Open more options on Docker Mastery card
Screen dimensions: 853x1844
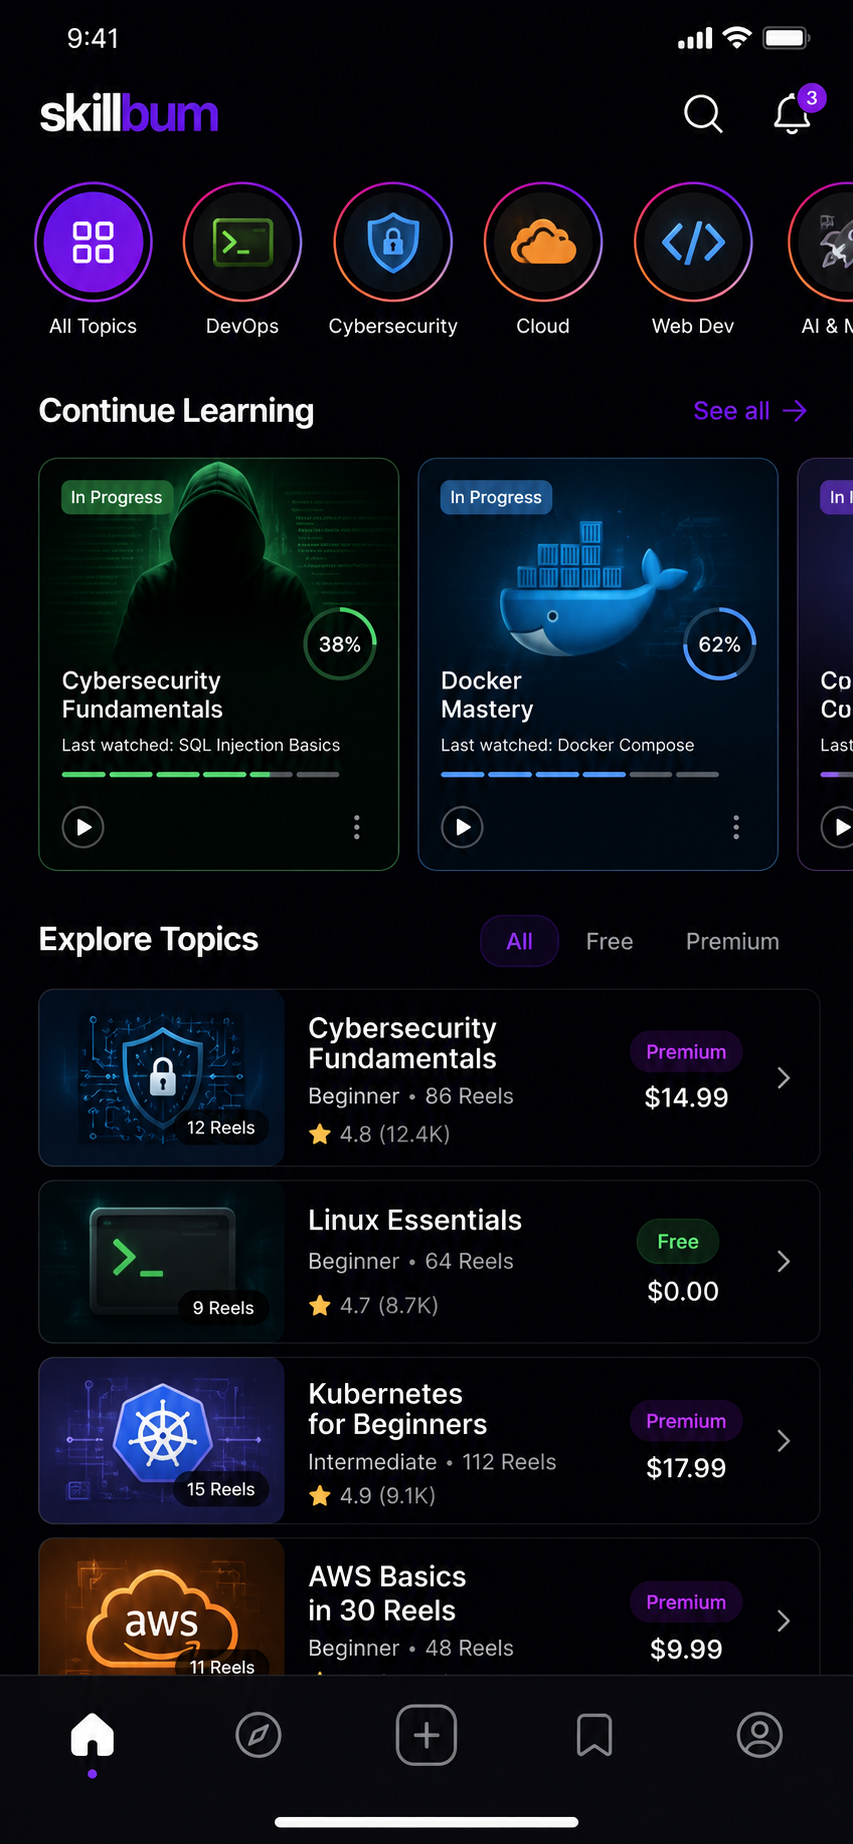736,827
